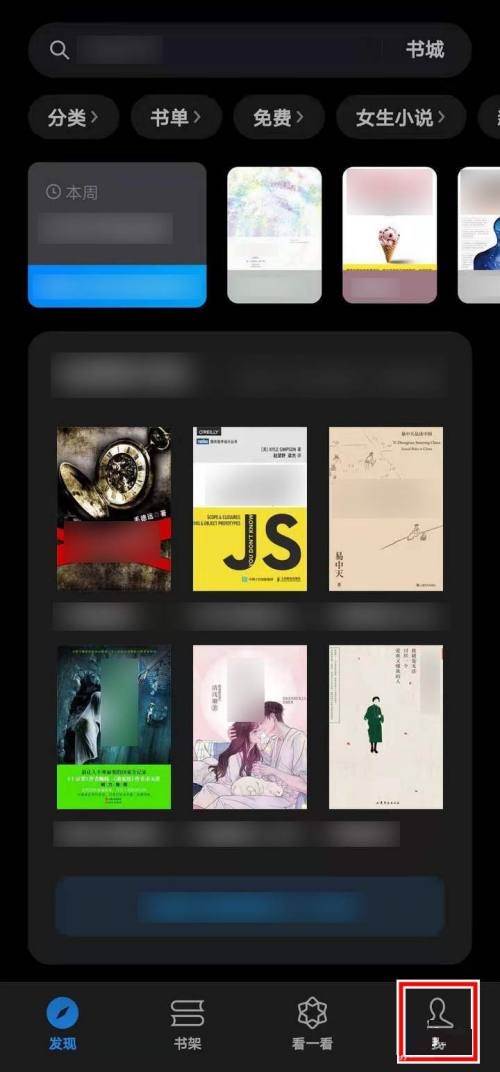500x1072 pixels.
Task: Open the green-banner dark book cover
Action: point(114,727)
